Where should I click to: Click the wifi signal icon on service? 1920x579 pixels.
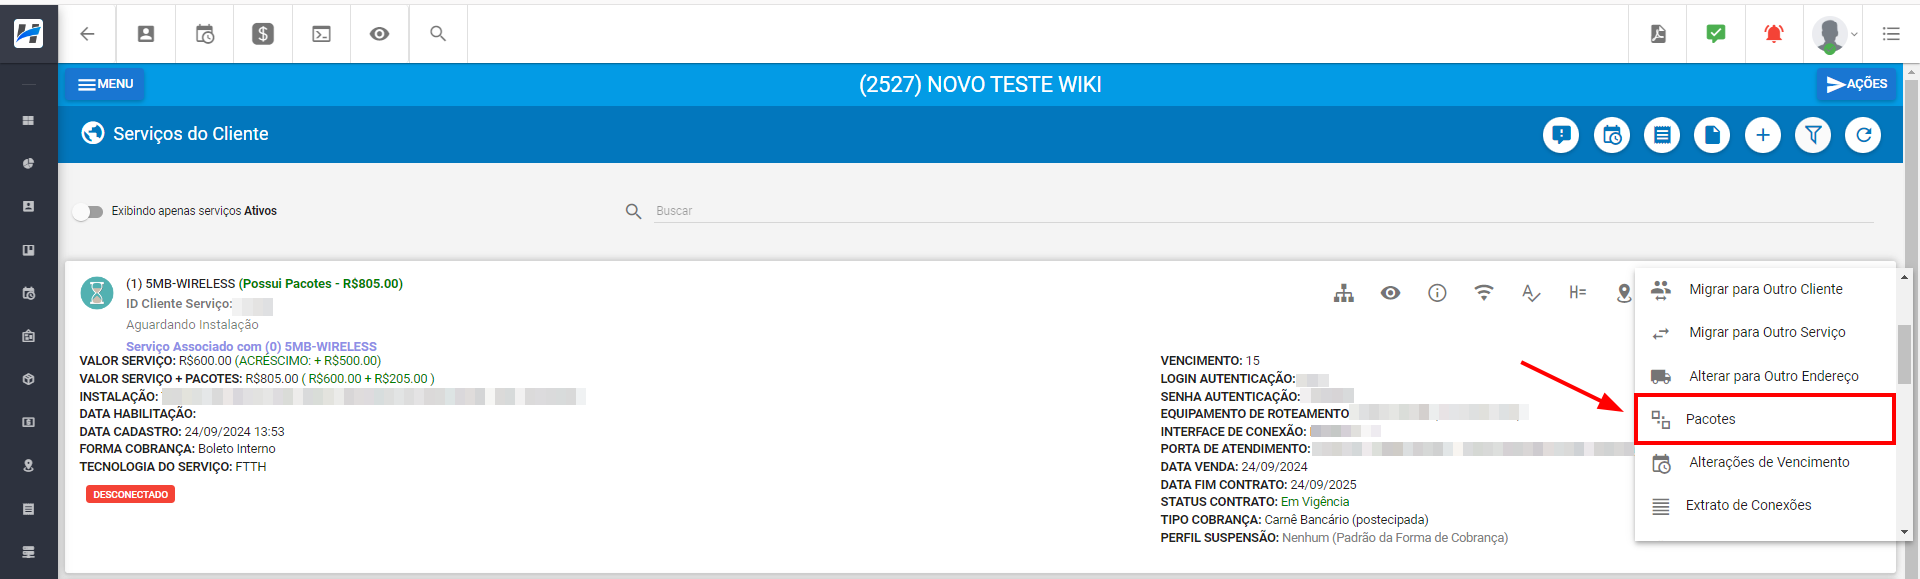click(1484, 293)
